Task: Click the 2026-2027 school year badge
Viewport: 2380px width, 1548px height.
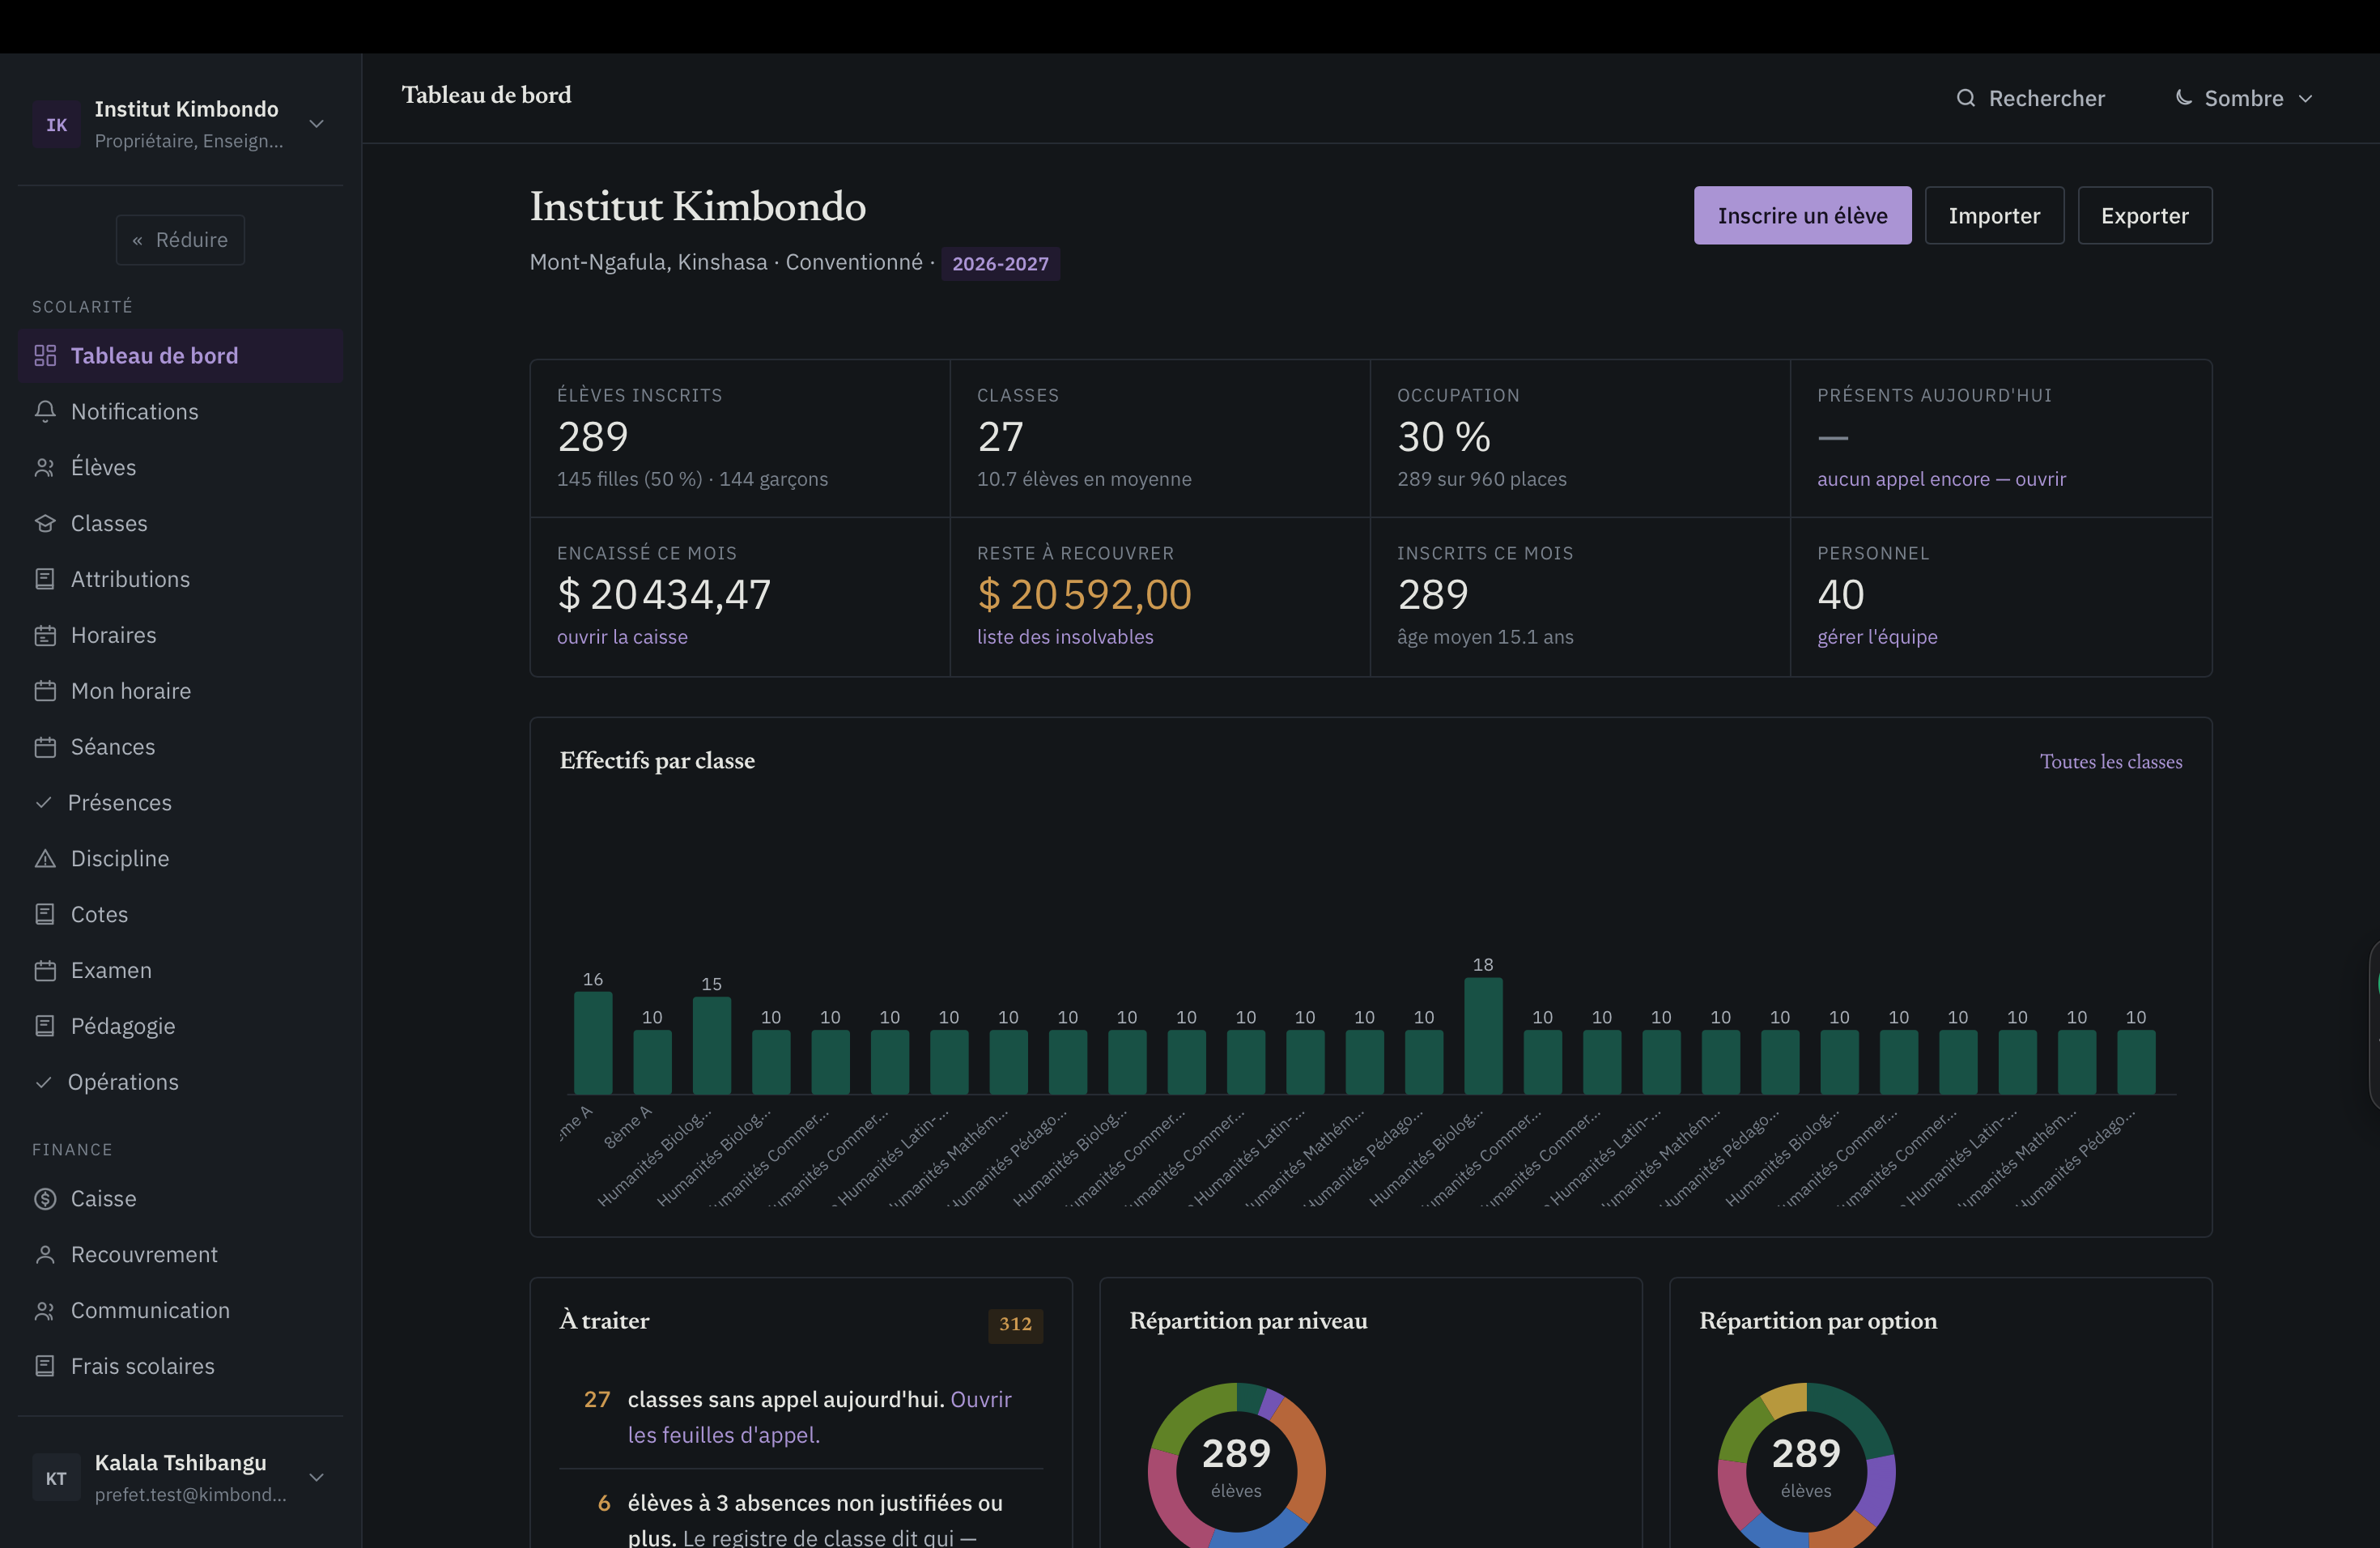Action: tap(1000, 264)
